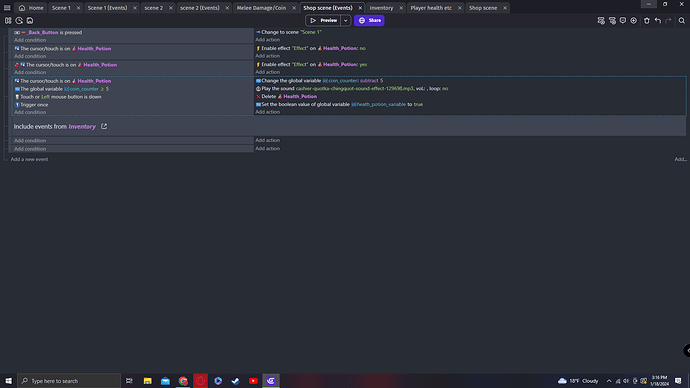Select coin_counter subtract 5 action
This screenshot has width=690, height=388.
point(319,81)
